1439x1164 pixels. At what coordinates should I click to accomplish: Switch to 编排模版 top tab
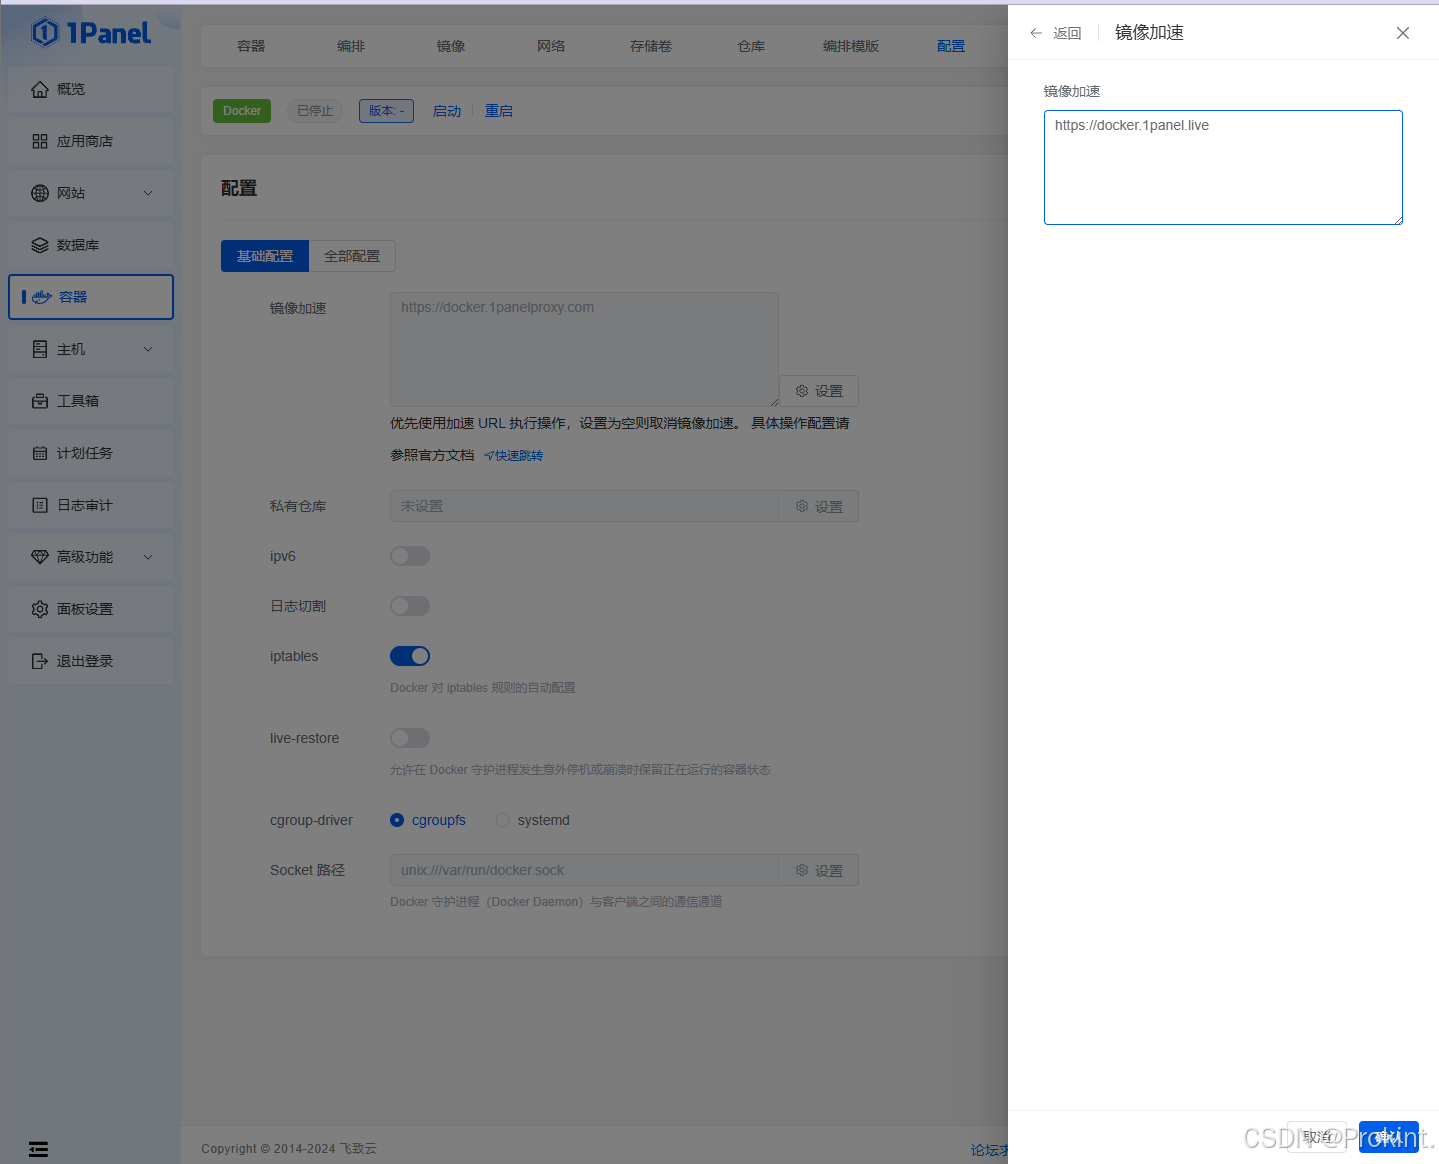[851, 46]
